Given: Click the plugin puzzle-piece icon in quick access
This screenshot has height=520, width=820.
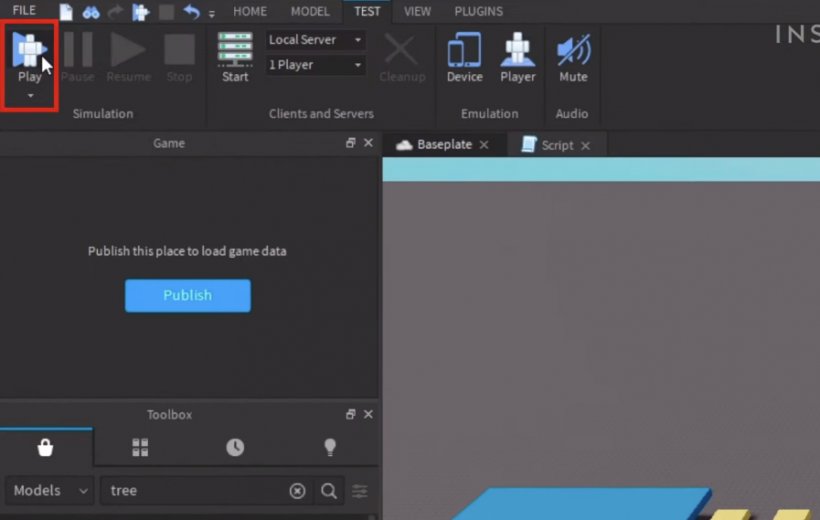Looking at the screenshot, I should coord(140,12).
